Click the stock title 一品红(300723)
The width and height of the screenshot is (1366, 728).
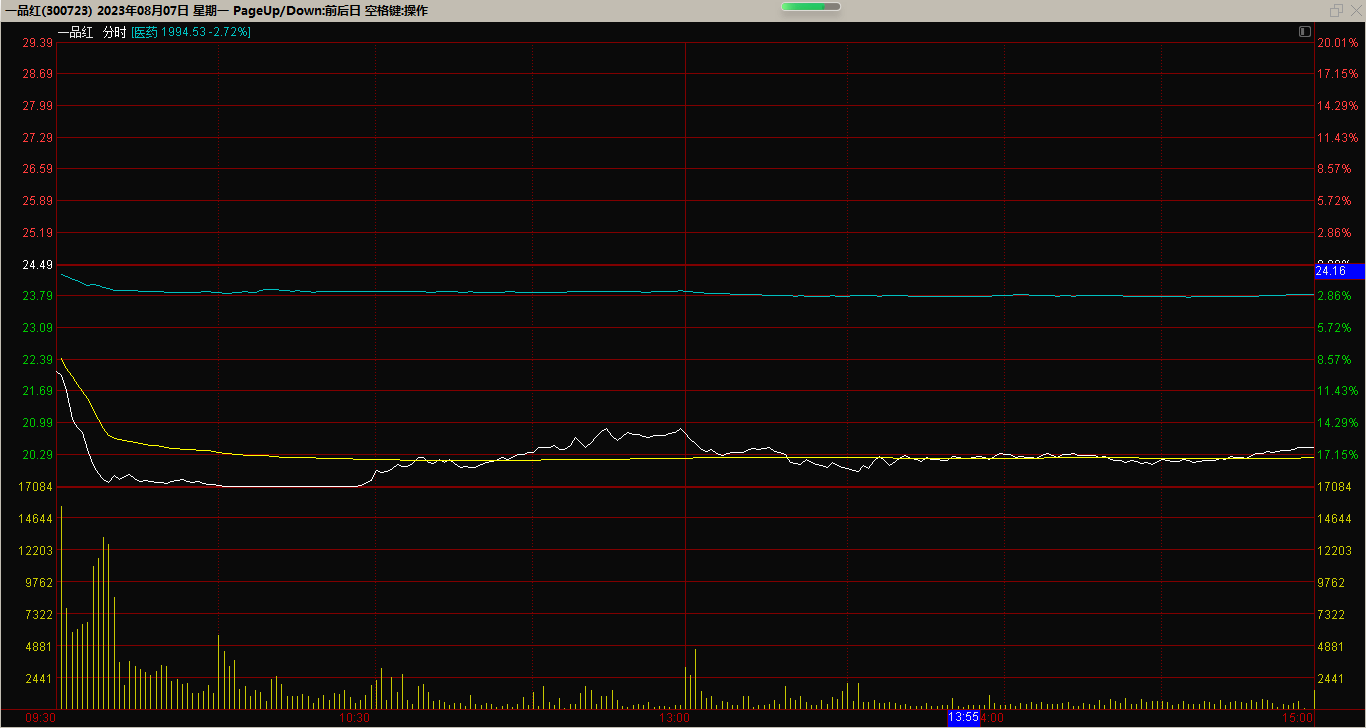48,10
